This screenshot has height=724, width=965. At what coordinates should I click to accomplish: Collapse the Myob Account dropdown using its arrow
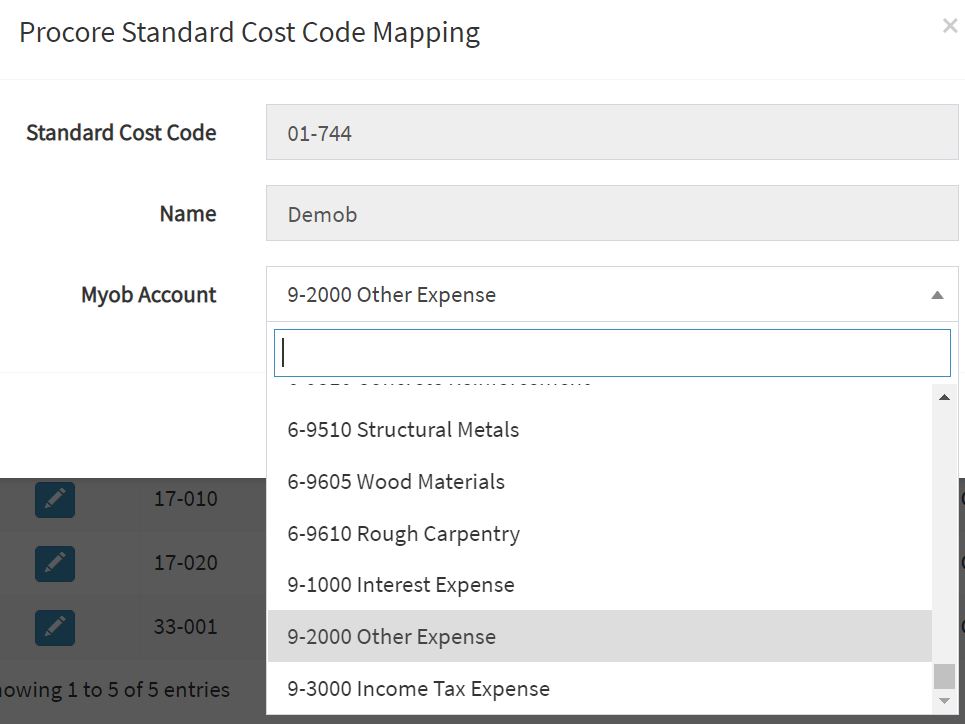coord(938,294)
